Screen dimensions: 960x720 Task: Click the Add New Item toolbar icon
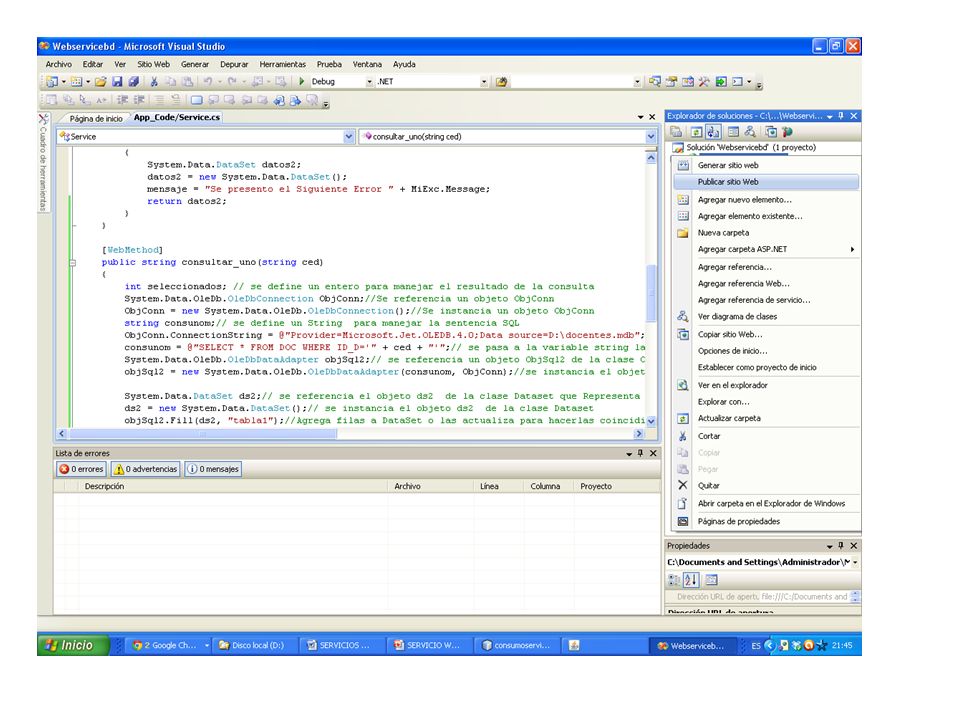77,81
